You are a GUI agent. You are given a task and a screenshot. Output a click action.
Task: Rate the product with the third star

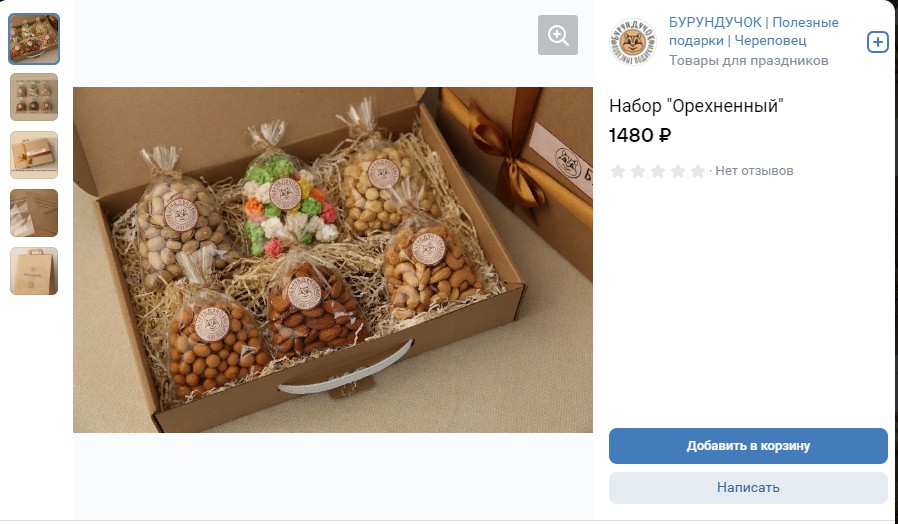click(x=657, y=171)
